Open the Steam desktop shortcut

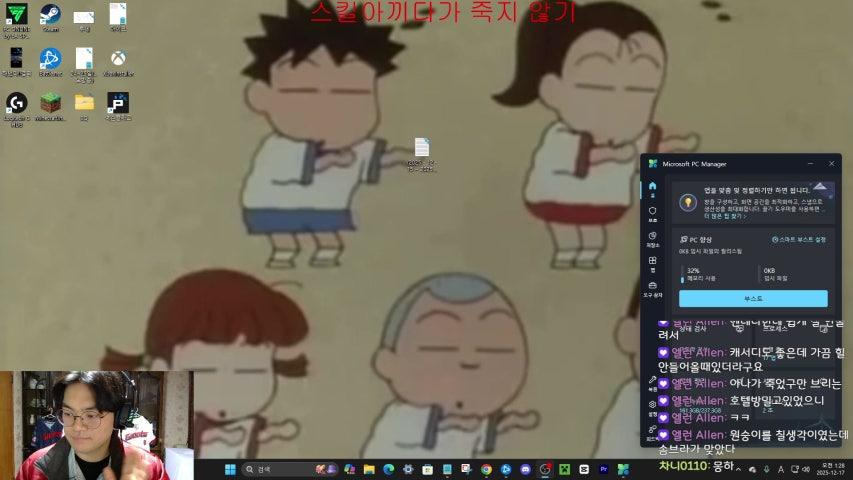pos(50,17)
